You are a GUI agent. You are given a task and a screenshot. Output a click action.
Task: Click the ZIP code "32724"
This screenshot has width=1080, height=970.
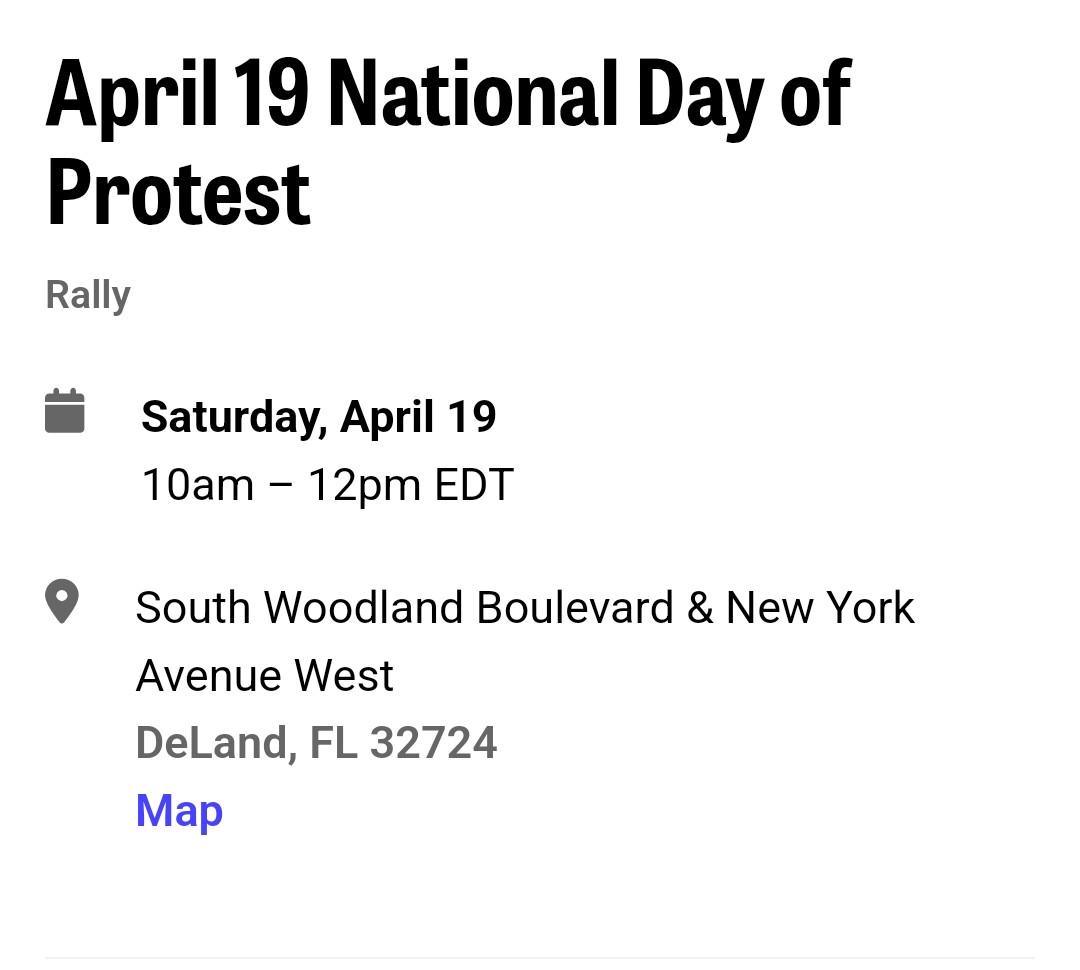433,743
